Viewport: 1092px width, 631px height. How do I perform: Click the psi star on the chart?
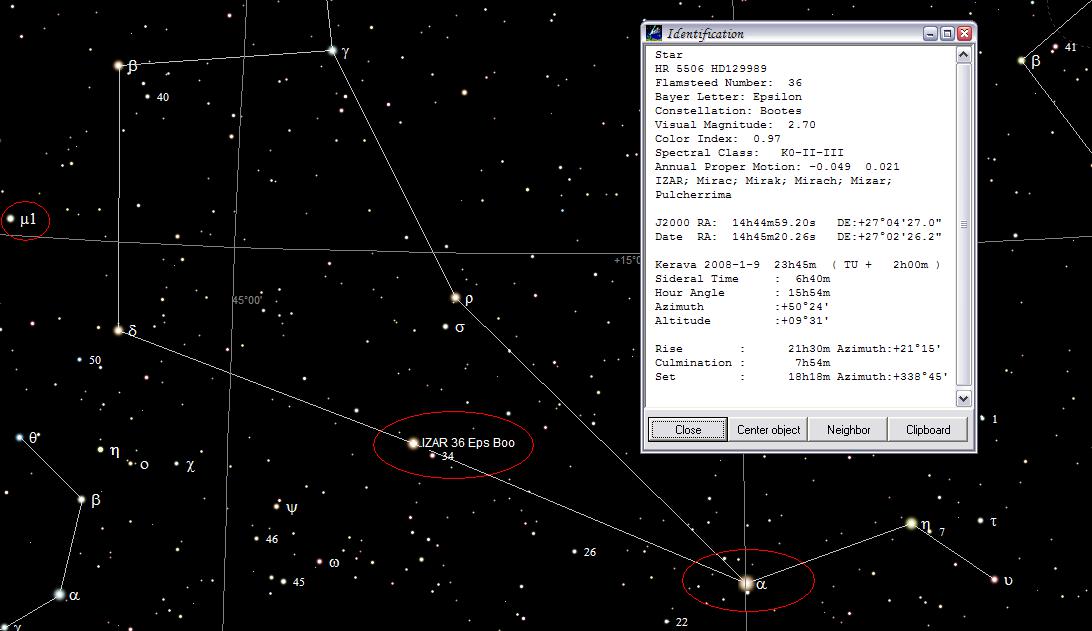click(277, 507)
